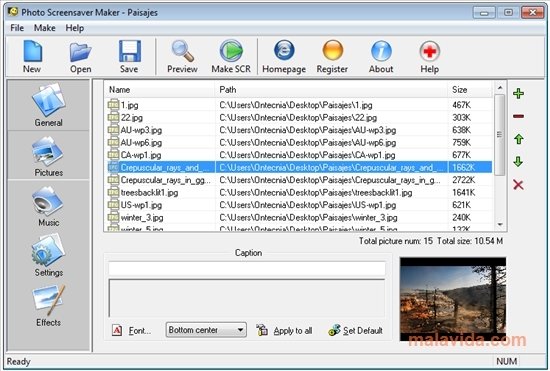Viewport: 550px width, 371px height.
Task: Click the Register toolbar icon
Action: coord(333,51)
